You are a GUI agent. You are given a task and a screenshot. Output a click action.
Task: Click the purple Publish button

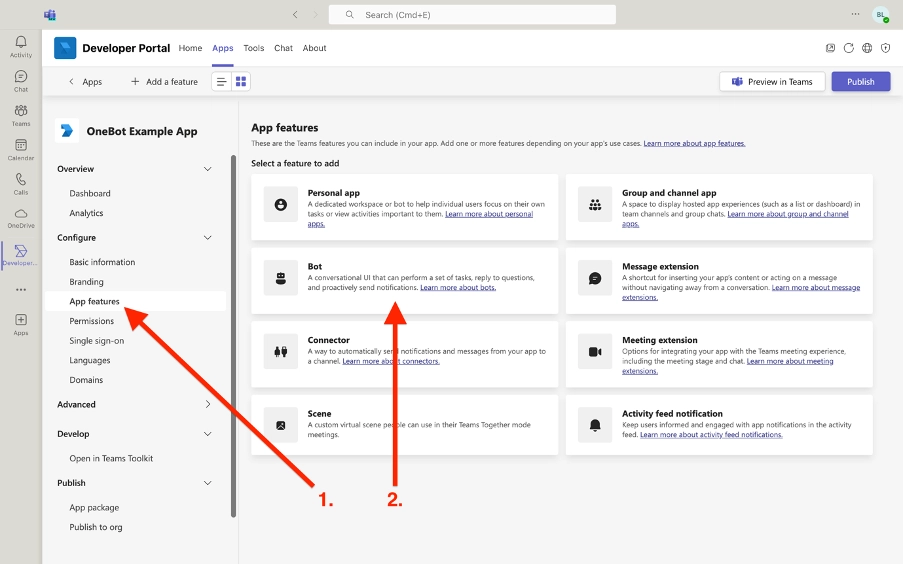pyautogui.click(x=861, y=81)
